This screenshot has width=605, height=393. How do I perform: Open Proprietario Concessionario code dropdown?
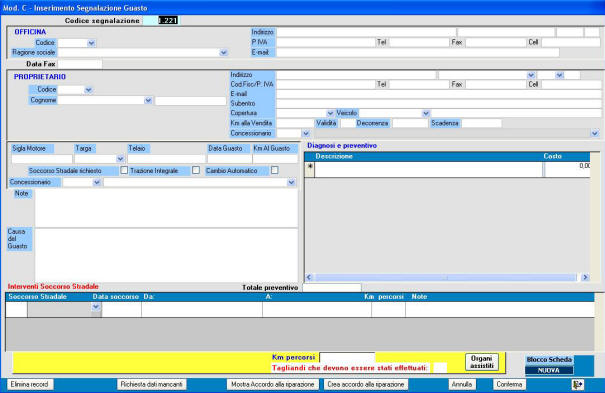[x=306, y=133]
